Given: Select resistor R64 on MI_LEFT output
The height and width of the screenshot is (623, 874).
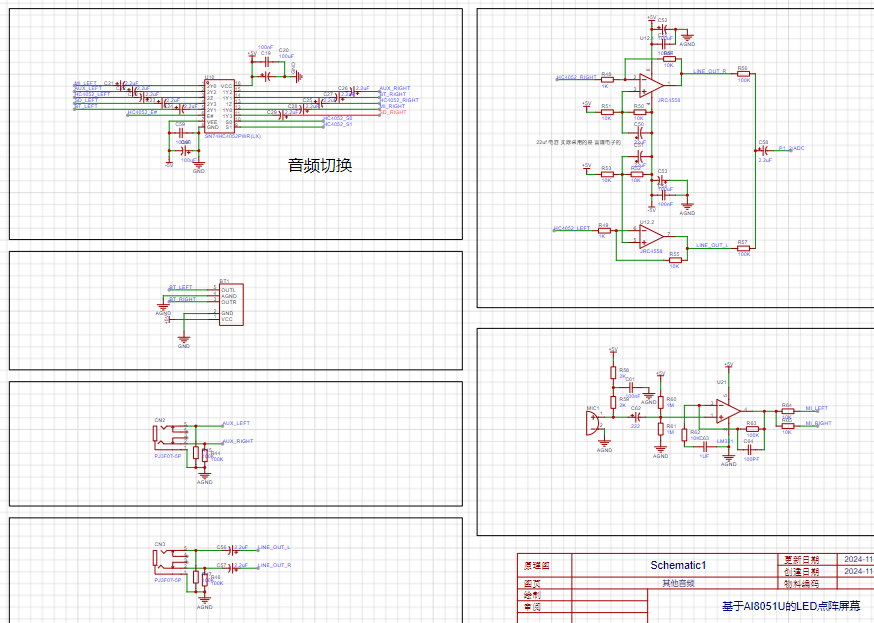Looking at the screenshot, I should (787, 411).
